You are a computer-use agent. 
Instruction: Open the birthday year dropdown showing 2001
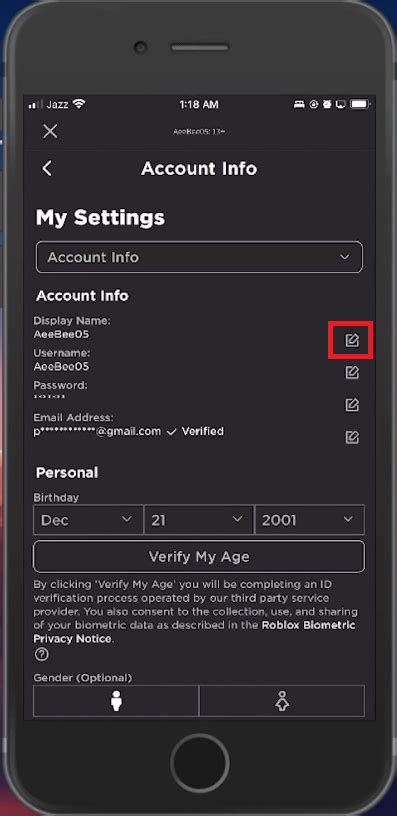[x=310, y=519]
